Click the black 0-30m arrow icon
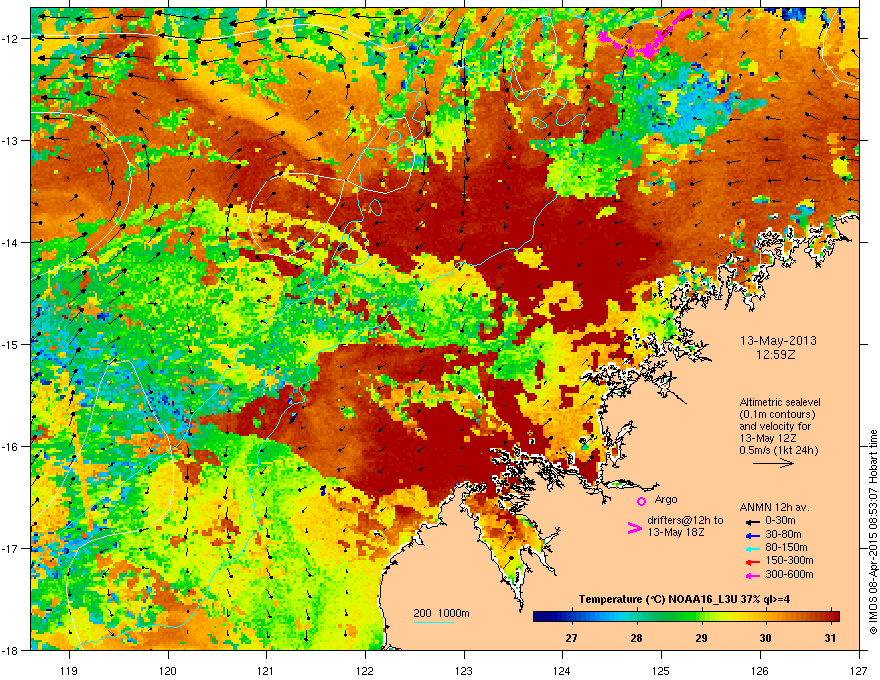 click(x=752, y=522)
